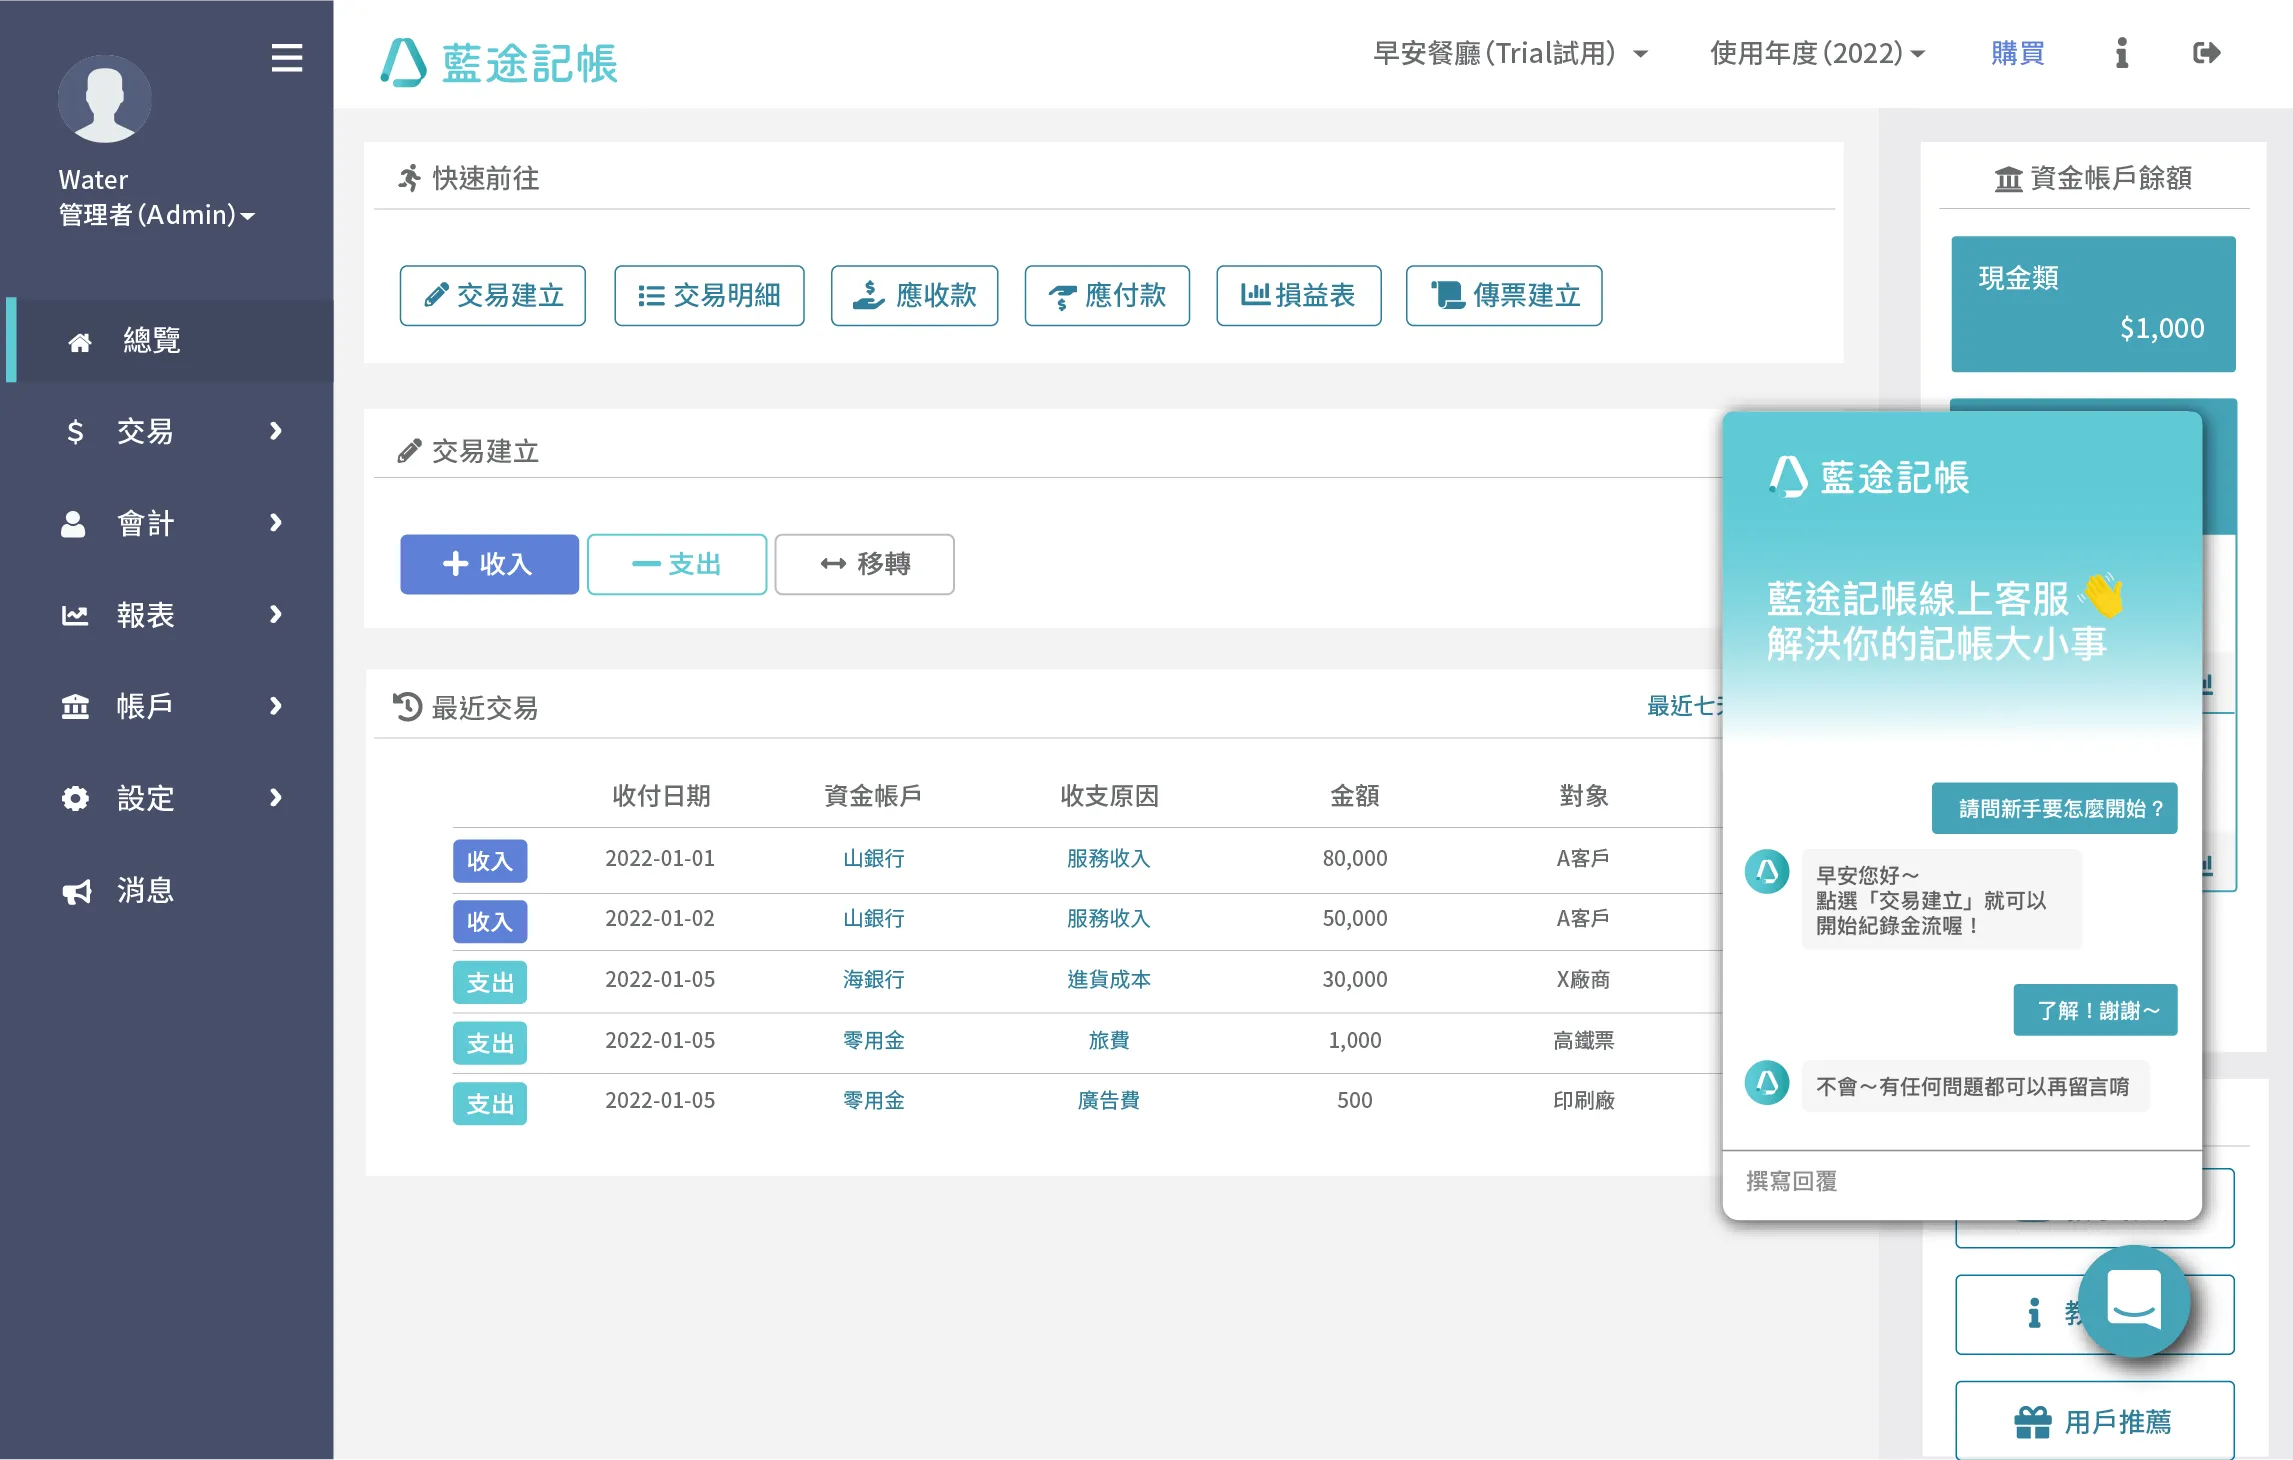Click the 應付款 quick button
The height and width of the screenshot is (1460, 2293).
pyautogui.click(x=1107, y=295)
